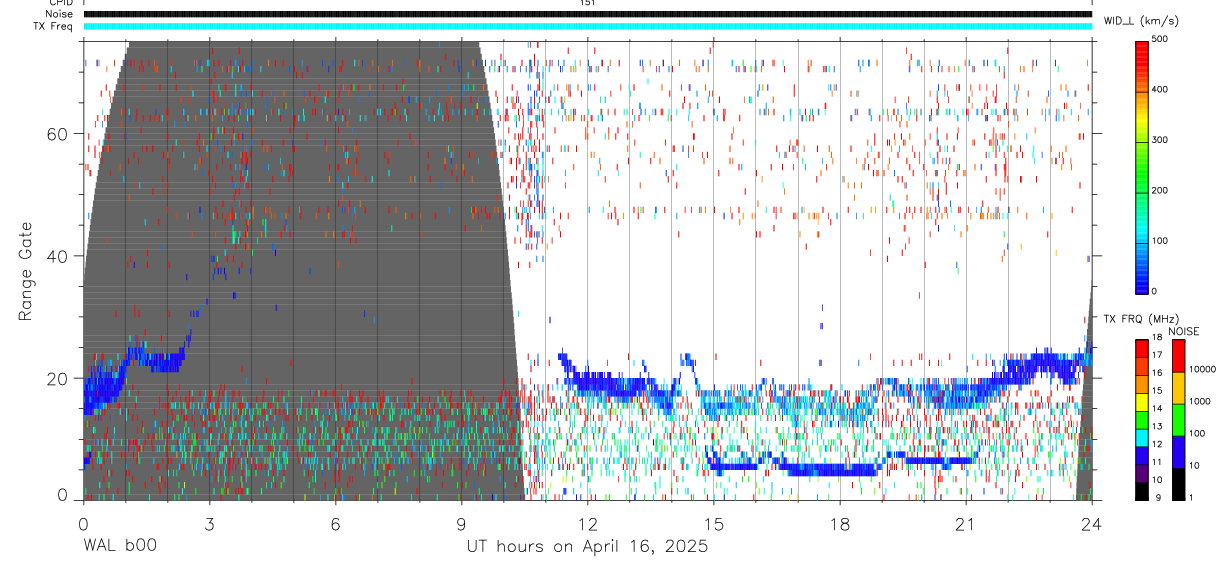Click the black Noise strip above the plot

coord(587,14)
